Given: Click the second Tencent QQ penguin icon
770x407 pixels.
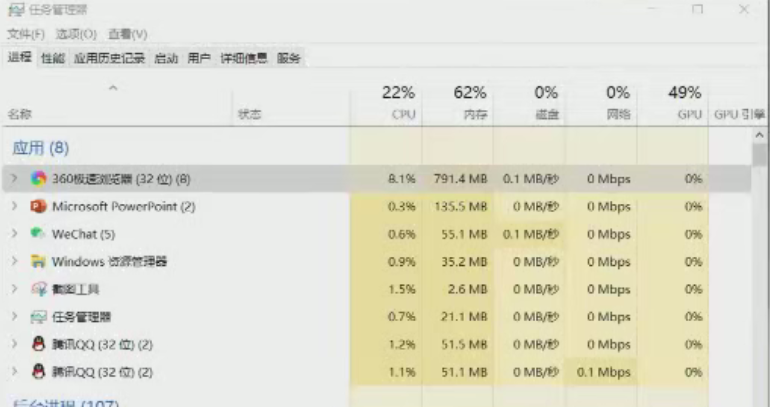Looking at the screenshot, I should [x=38, y=372].
